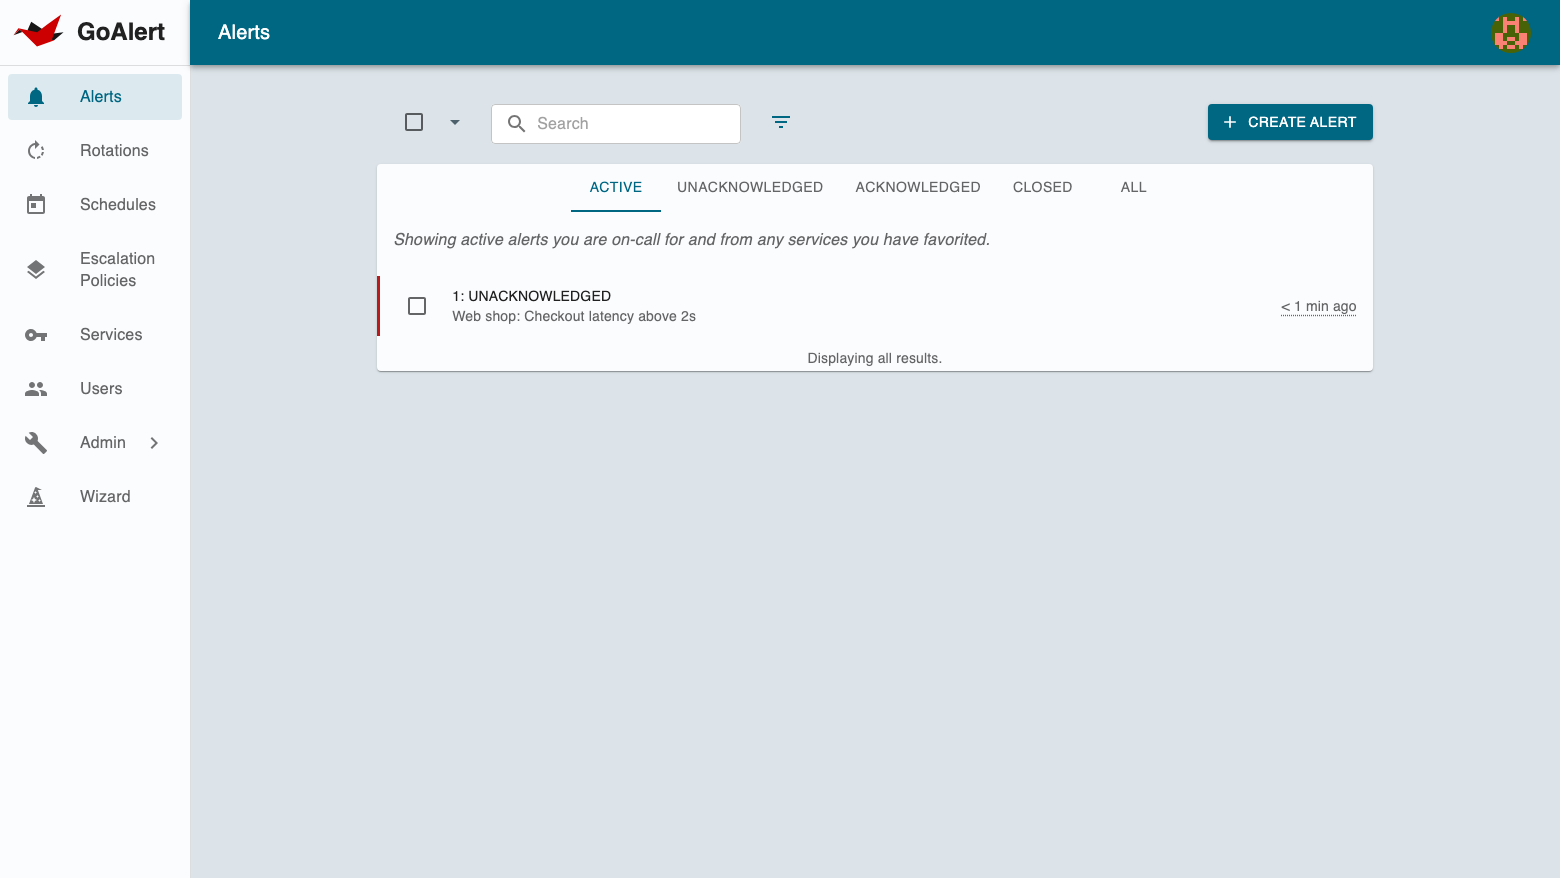This screenshot has height=878, width=1560.
Task: Open the alerts filter options icon
Action: point(781,122)
